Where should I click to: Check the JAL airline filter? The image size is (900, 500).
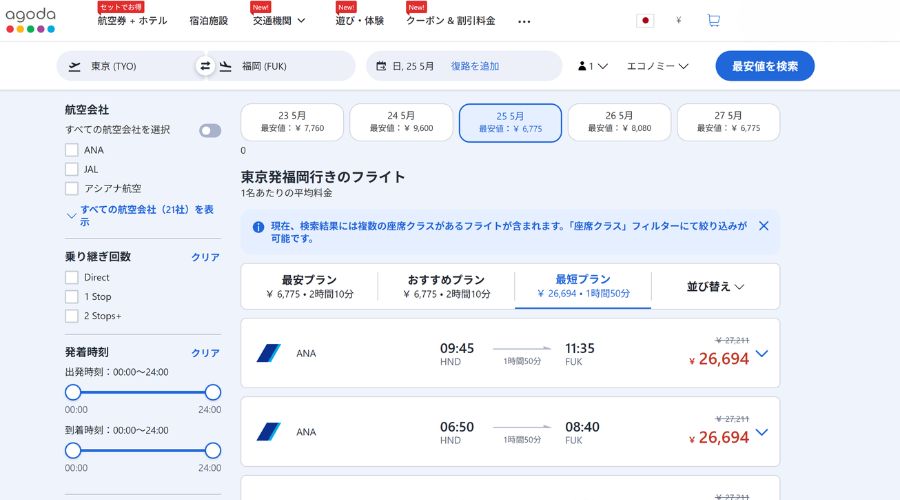pos(72,169)
